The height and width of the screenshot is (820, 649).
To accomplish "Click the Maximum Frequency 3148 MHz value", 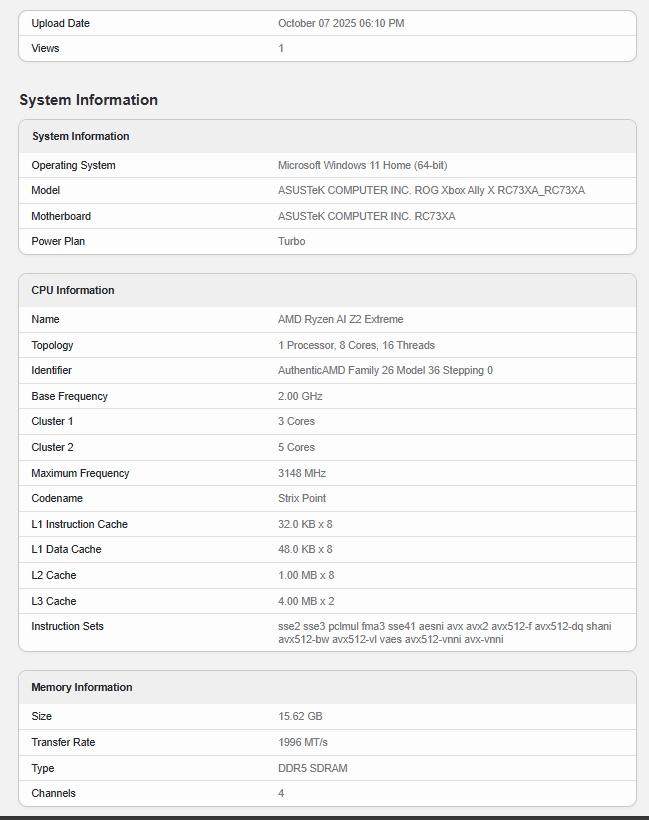I will click(x=302, y=473).
